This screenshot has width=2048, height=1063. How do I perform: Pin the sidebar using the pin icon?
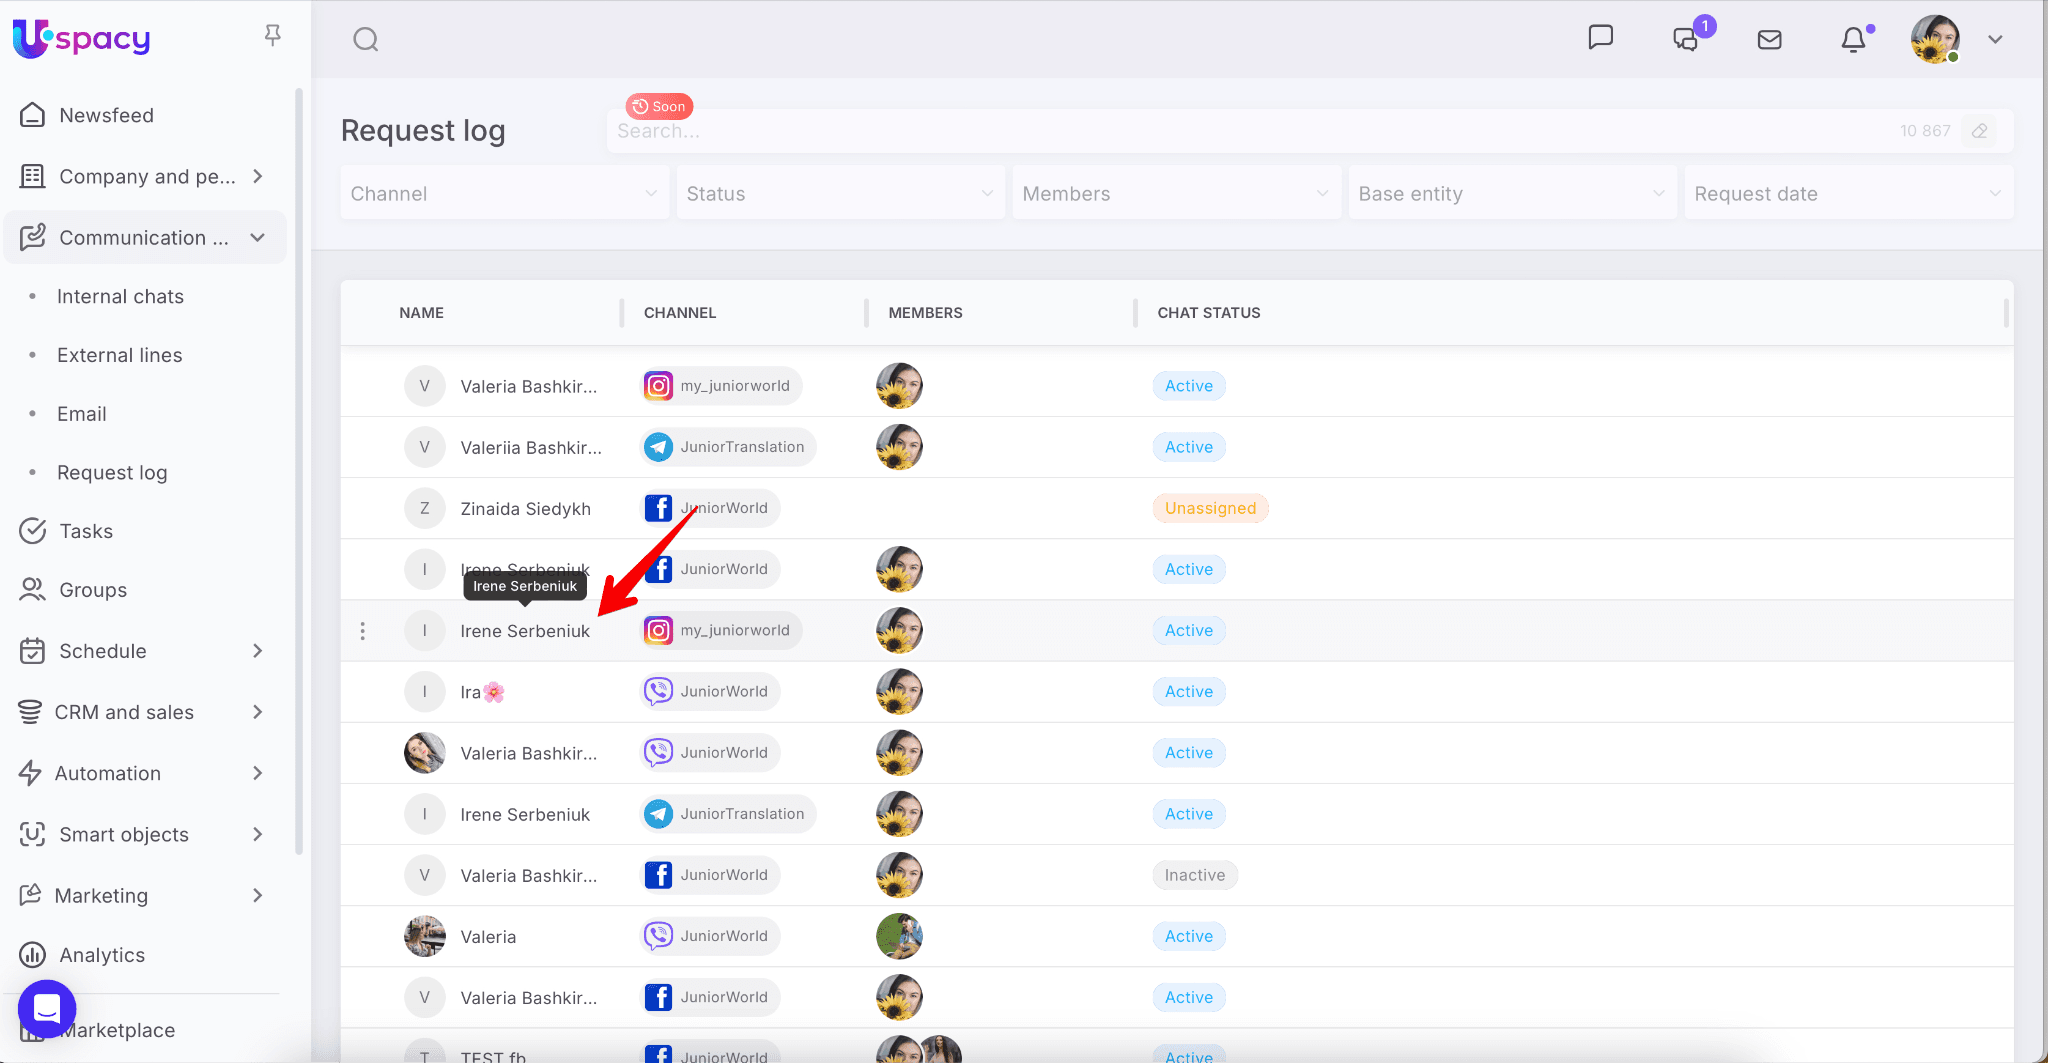pos(272,36)
